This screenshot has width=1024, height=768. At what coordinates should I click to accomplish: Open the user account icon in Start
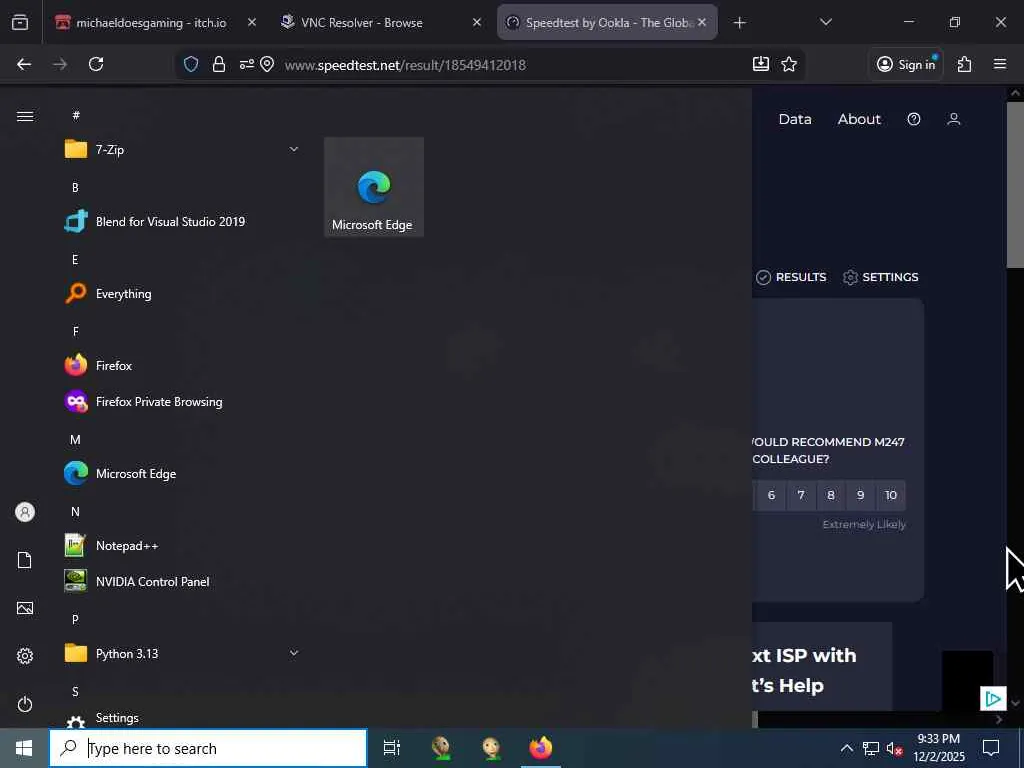(25, 512)
